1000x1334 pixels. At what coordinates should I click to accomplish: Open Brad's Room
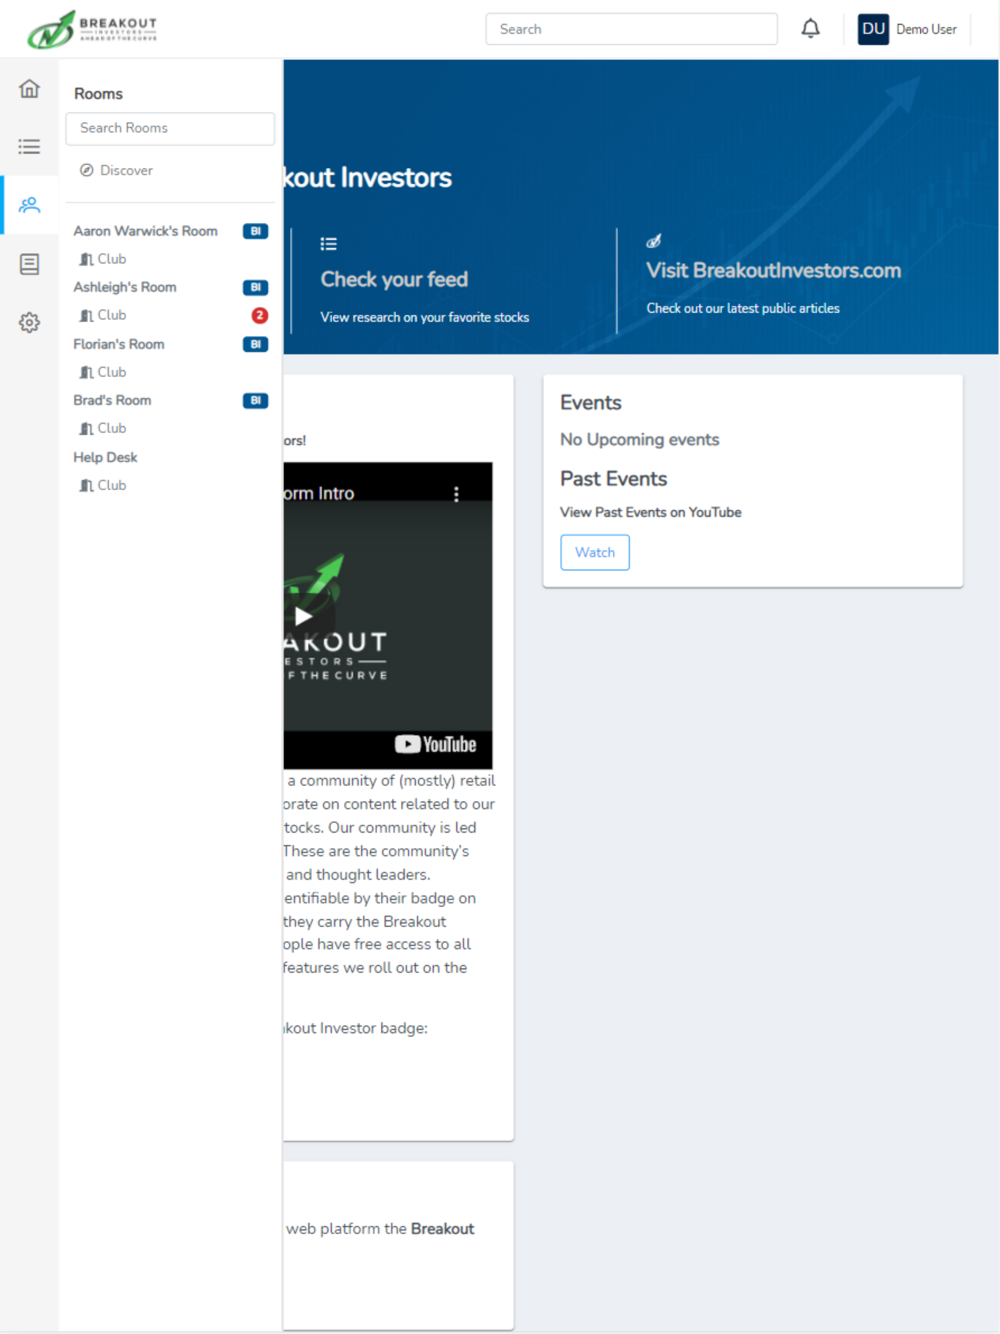pos(112,400)
